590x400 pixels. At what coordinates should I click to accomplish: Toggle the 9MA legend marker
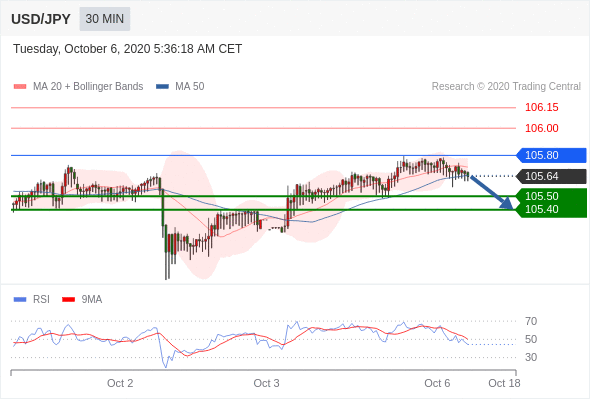pos(68,300)
